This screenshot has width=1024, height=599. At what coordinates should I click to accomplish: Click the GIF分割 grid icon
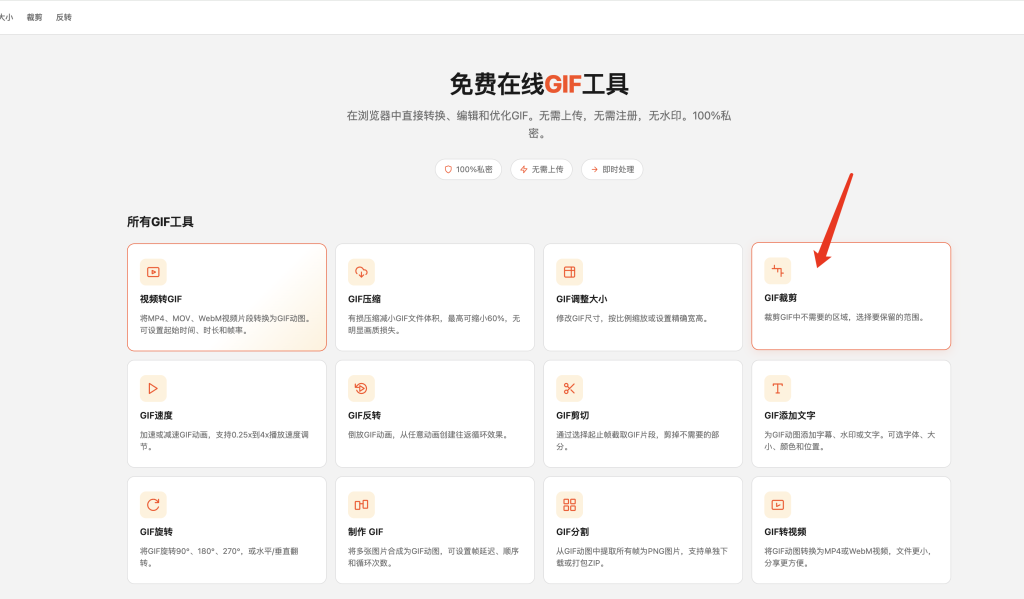pos(569,504)
